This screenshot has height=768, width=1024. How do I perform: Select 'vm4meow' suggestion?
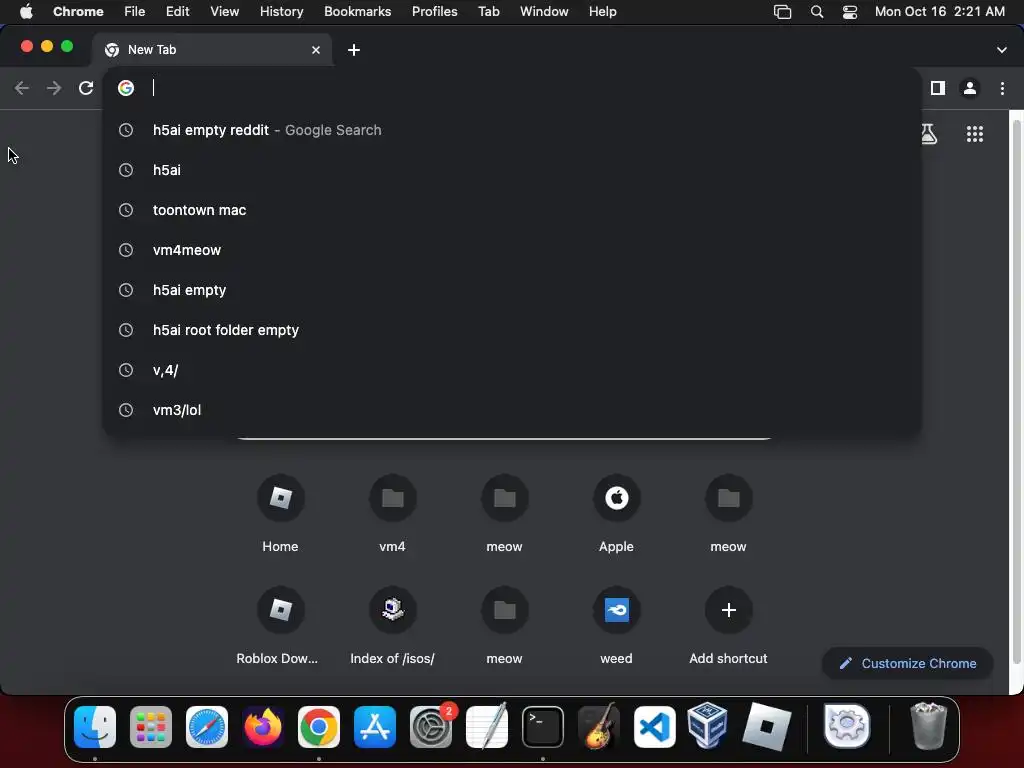coord(512,250)
